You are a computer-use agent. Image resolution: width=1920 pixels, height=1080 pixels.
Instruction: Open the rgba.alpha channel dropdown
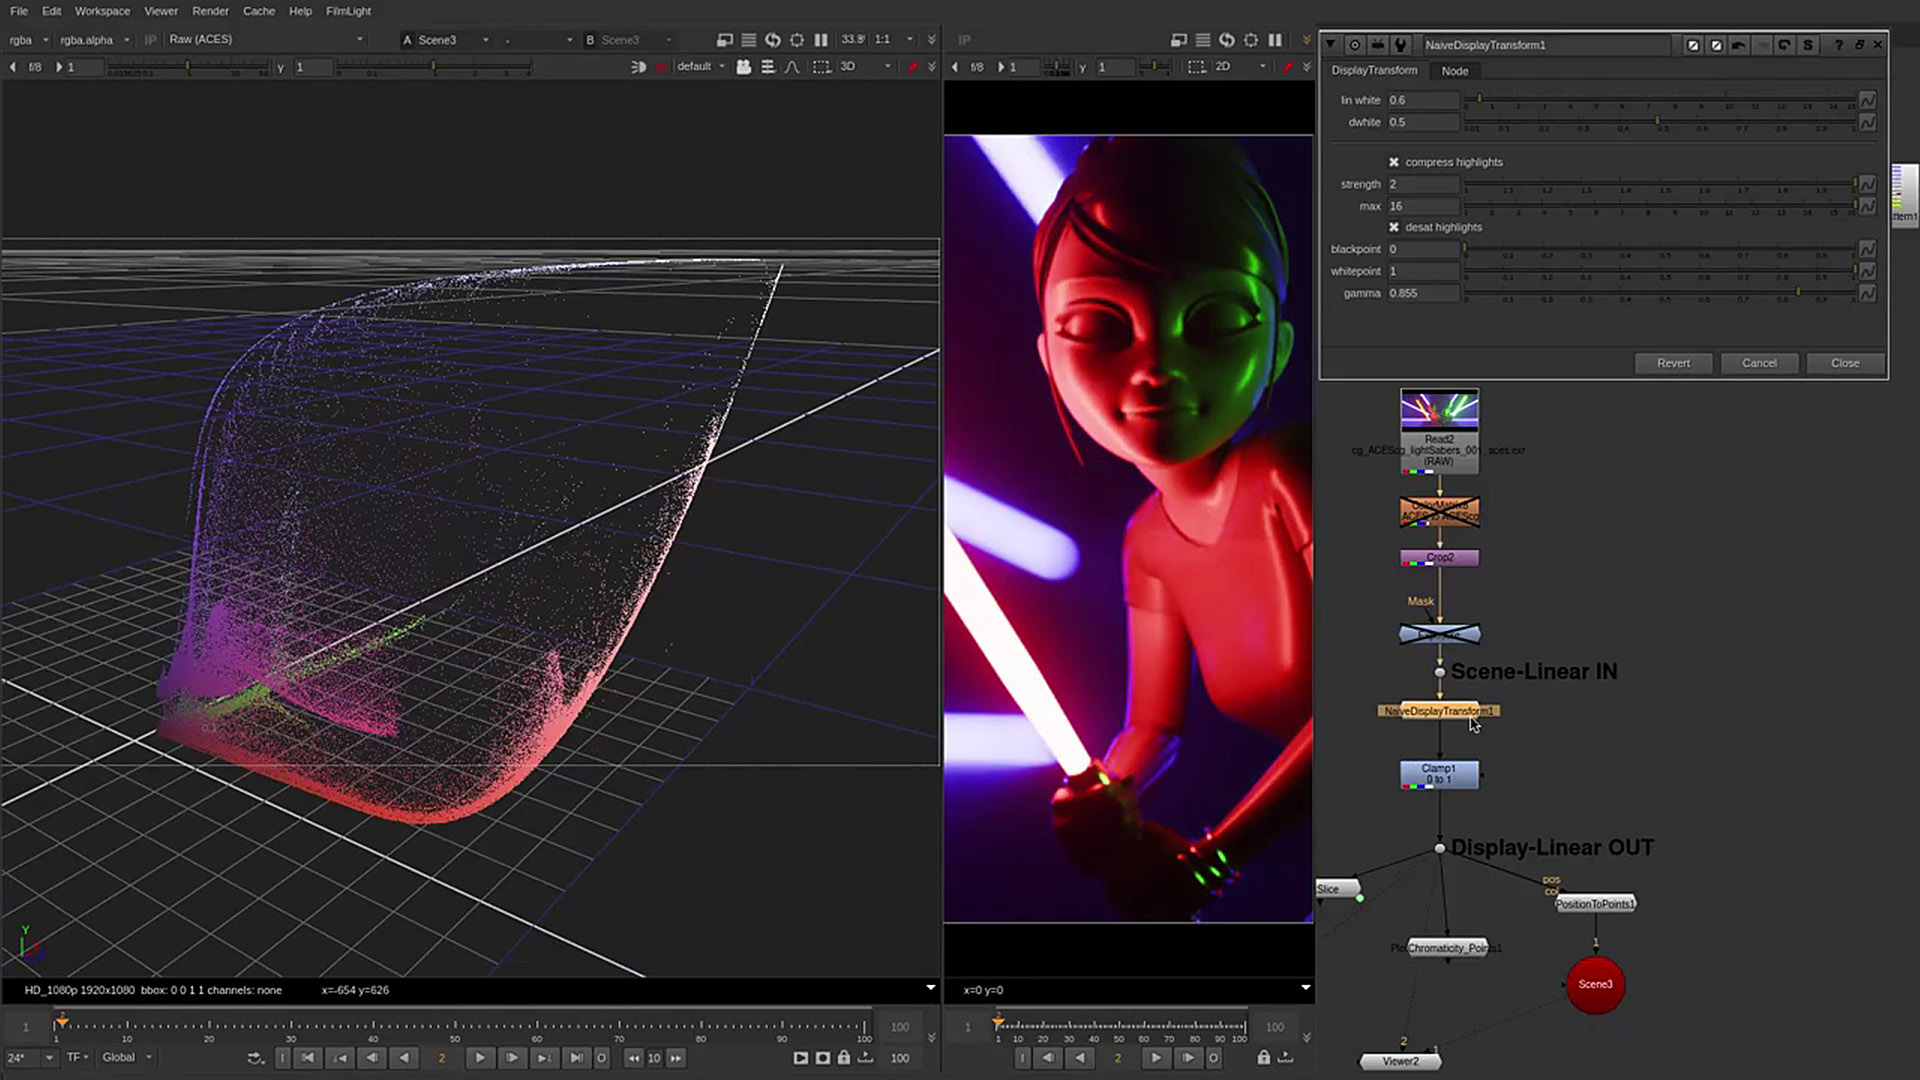[x=94, y=40]
